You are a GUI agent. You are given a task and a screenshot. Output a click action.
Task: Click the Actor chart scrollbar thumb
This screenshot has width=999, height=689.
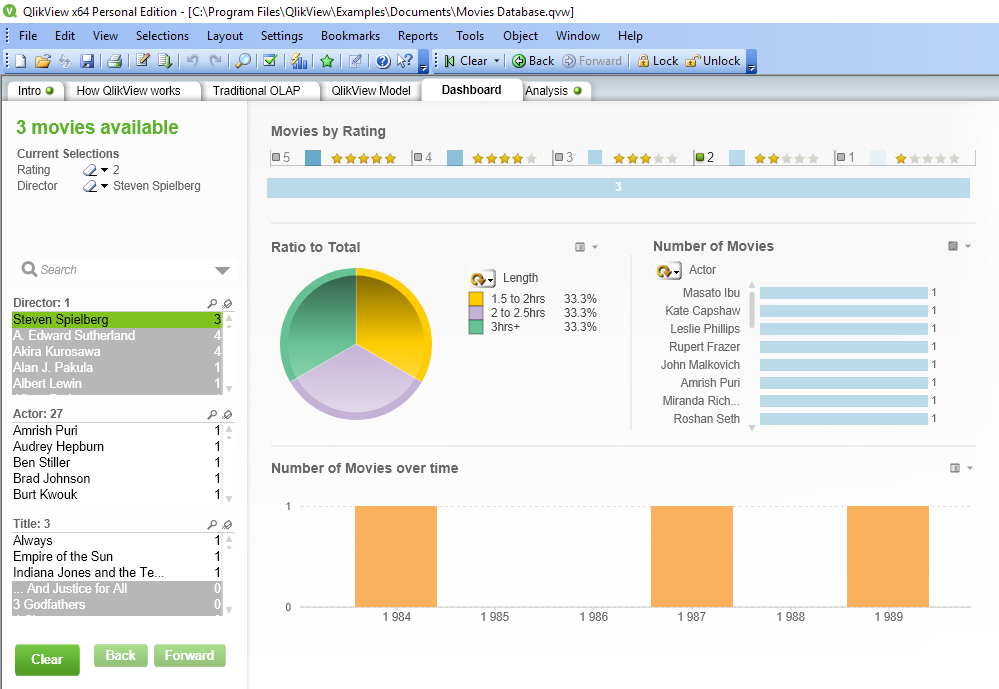pos(752,309)
